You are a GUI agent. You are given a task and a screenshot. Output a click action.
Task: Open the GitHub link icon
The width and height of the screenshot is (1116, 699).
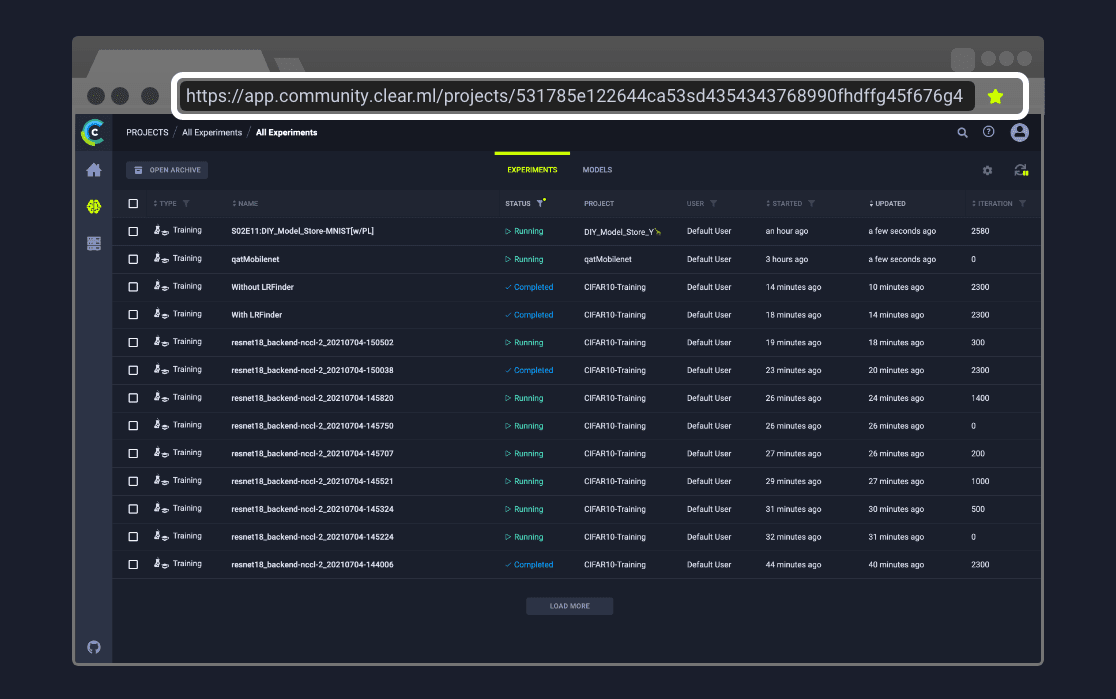(x=94, y=647)
